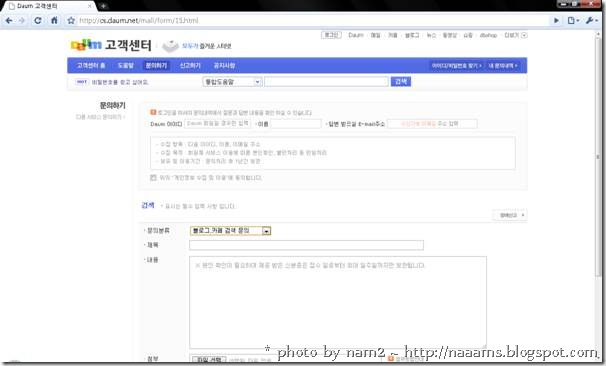
Task: Click the reply e-mail address field
Action: 432,124
